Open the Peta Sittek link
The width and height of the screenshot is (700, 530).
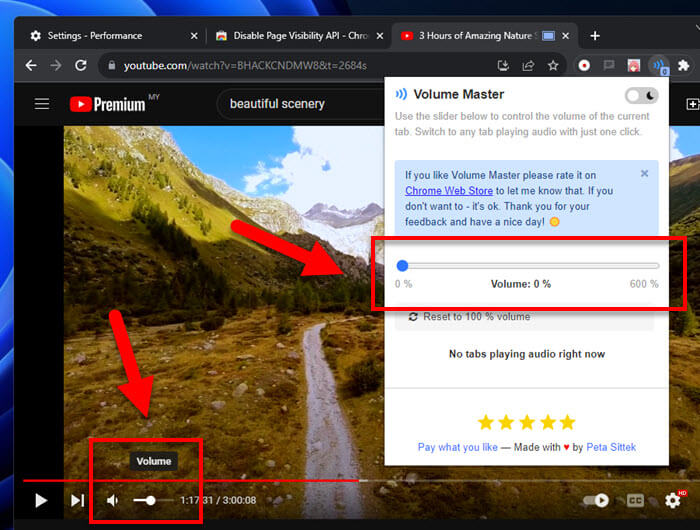tap(611, 447)
